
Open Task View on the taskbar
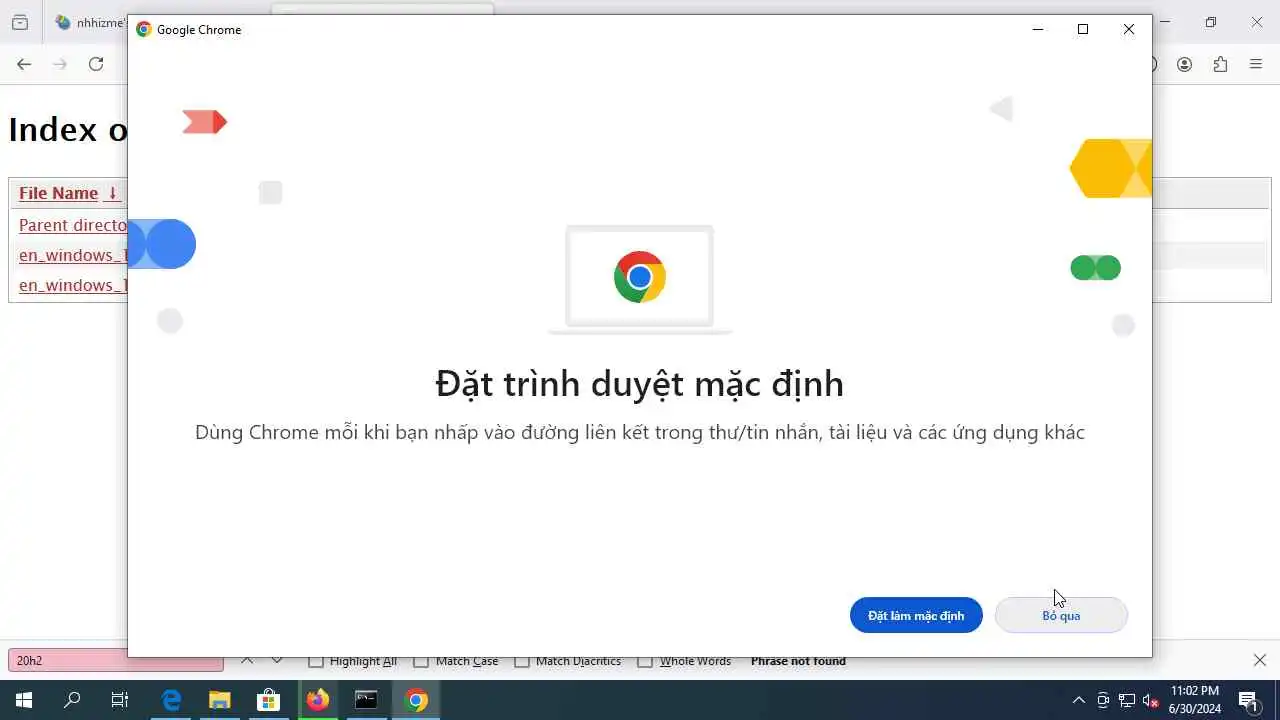click(x=120, y=700)
